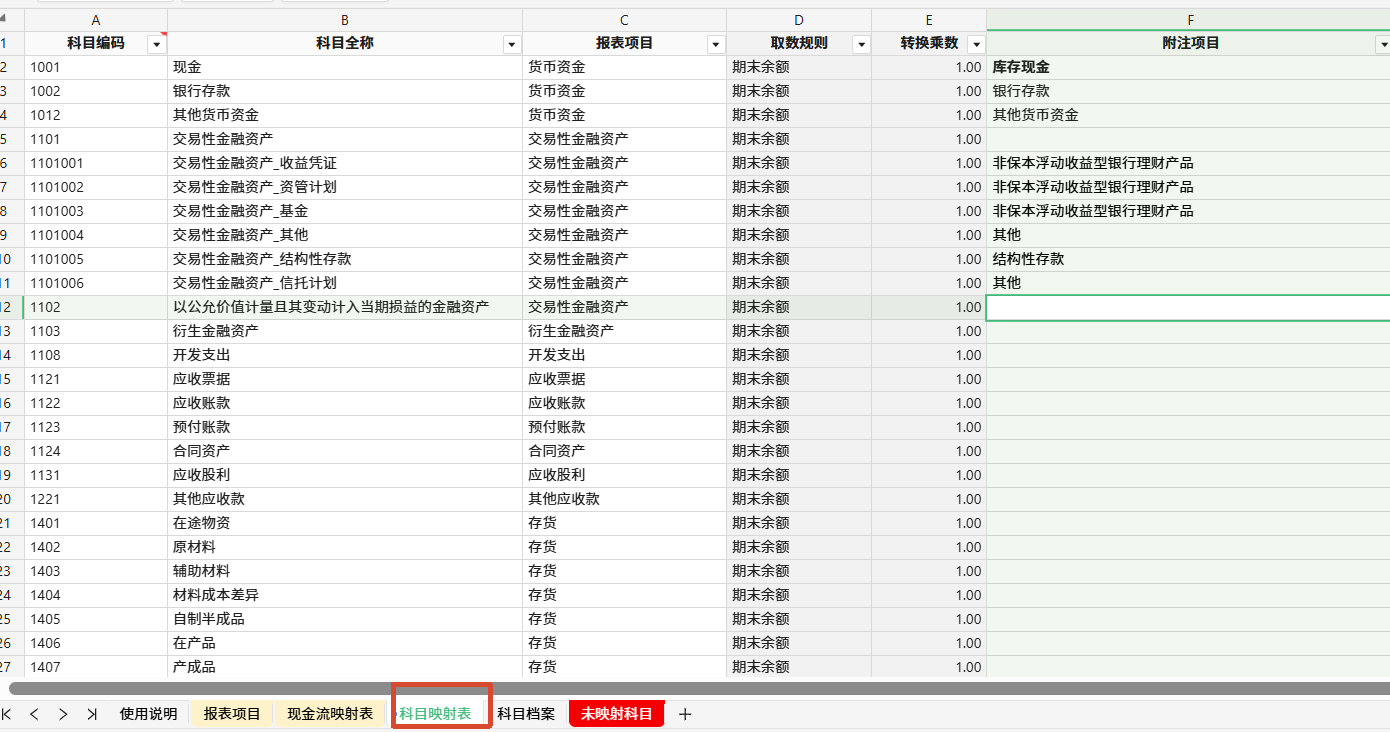Click the code 1221 cell

coord(96,499)
